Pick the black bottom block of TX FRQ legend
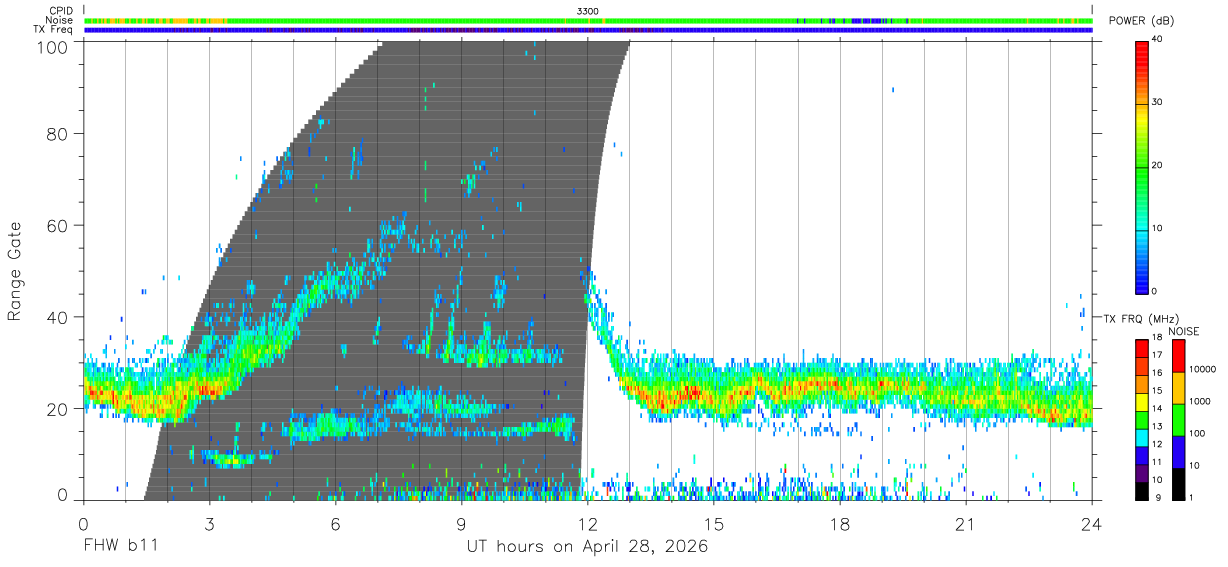1228x567 pixels. (1141, 489)
